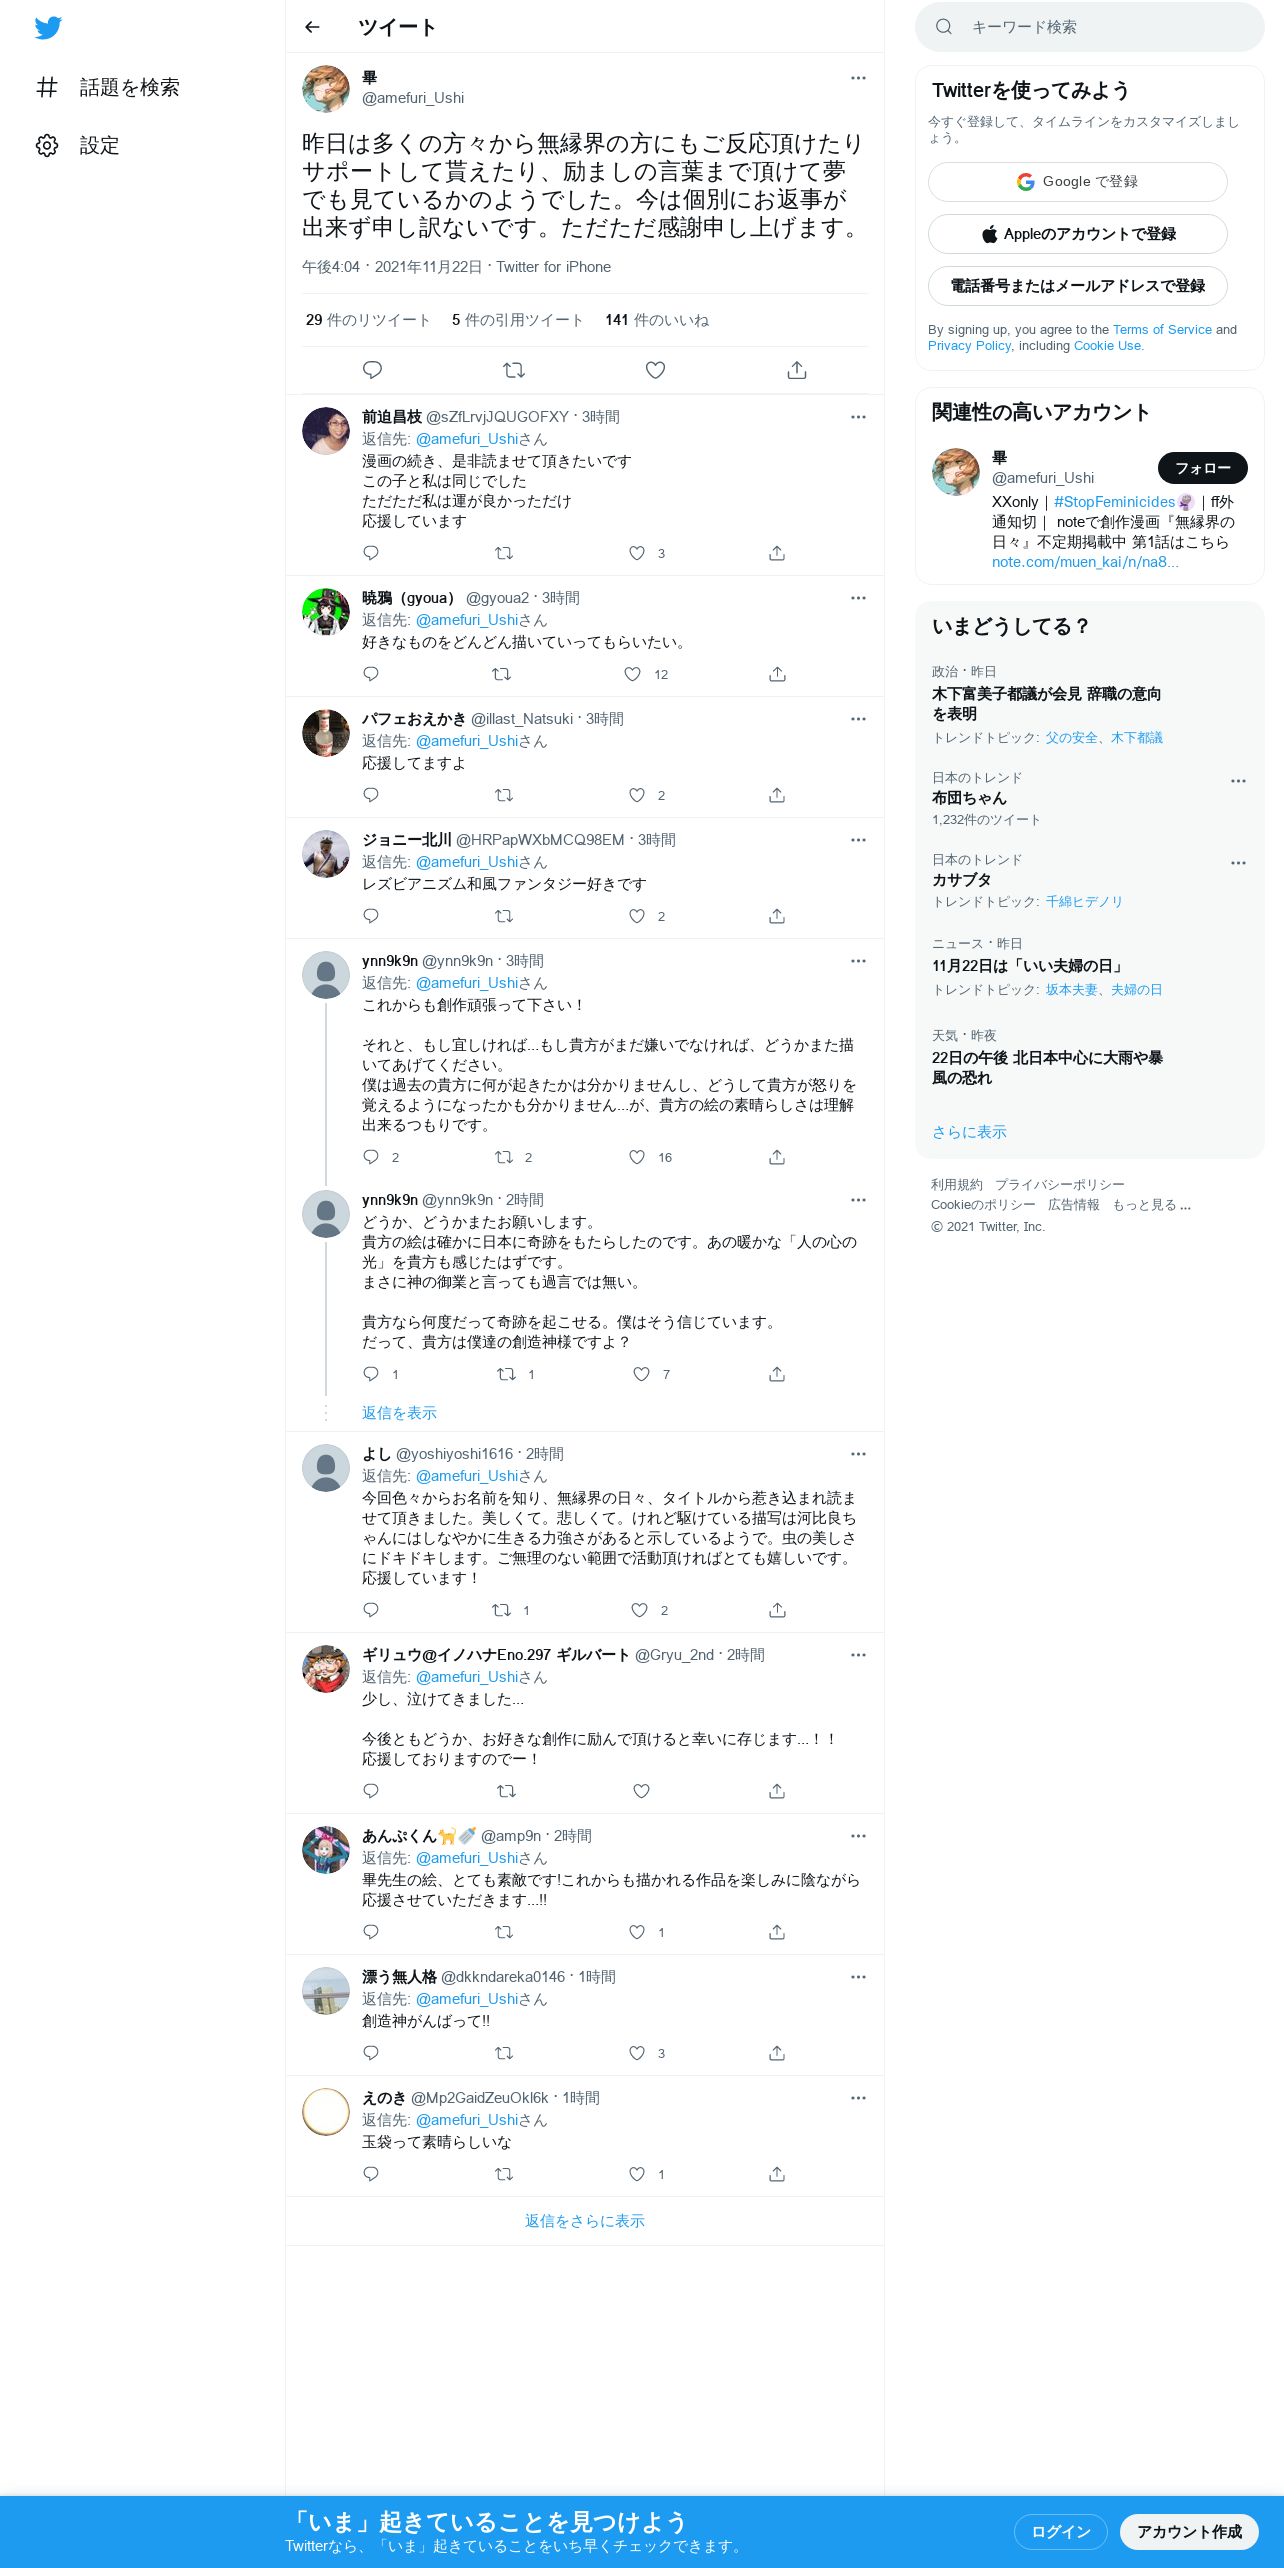Reply to the main tweet
Image resolution: width=1284 pixels, height=2568 pixels.
coord(372,370)
